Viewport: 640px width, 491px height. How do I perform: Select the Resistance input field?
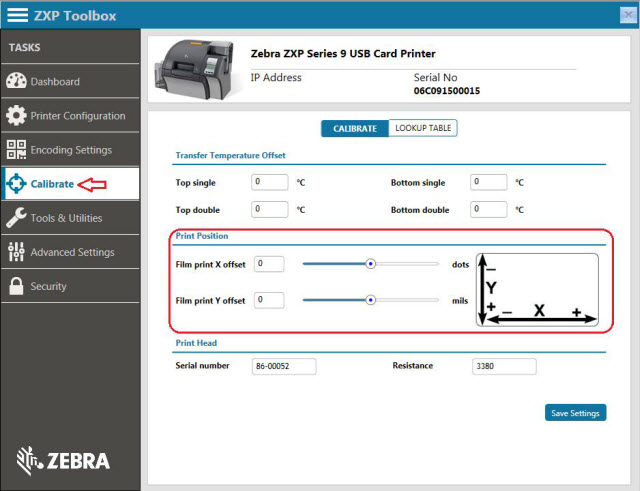(504, 366)
